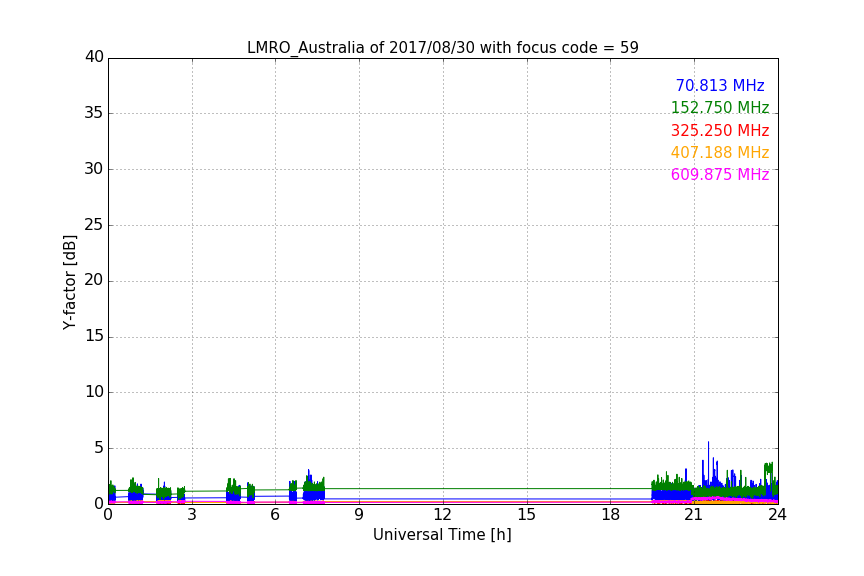Select the blue 70.813 MHz legend label
Viewport: 864px width, 576px height.
pos(720,86)
